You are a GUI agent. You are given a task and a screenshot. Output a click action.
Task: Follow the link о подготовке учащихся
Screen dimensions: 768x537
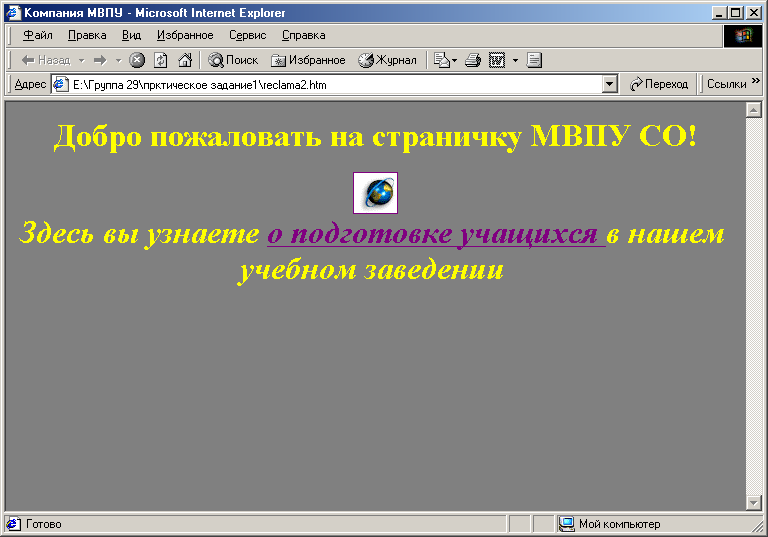tap(436, 233)
